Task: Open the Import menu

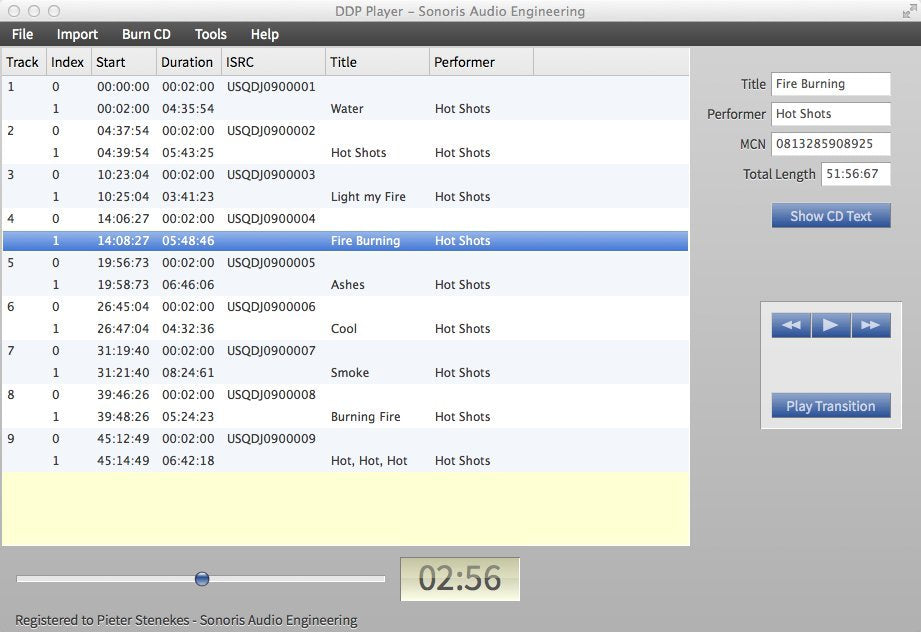Action: 77,34
